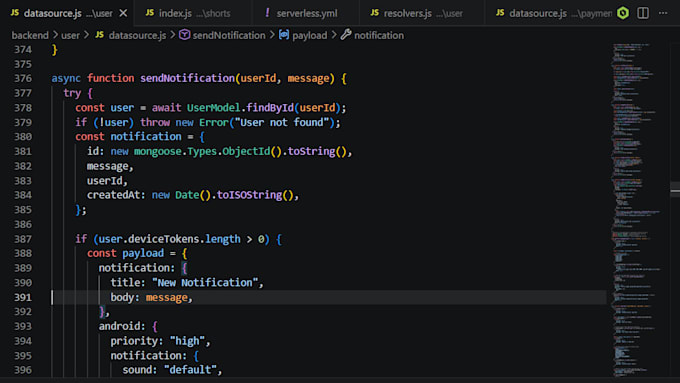Click the JS icon on resolvers.js tab
Viewport: 680px width, 383px height.
click(375, 13)
